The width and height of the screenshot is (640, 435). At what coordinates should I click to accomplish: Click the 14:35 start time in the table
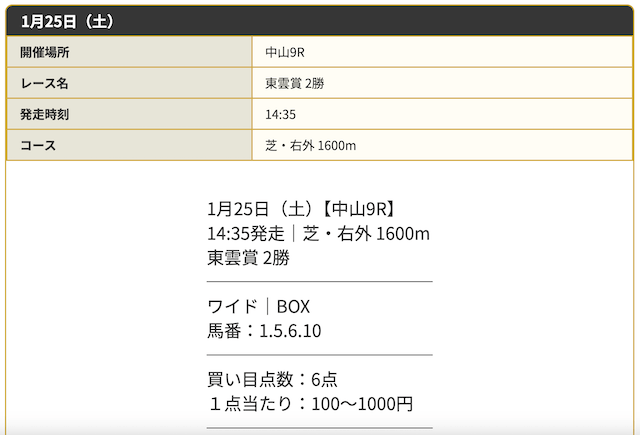(280, 114)
